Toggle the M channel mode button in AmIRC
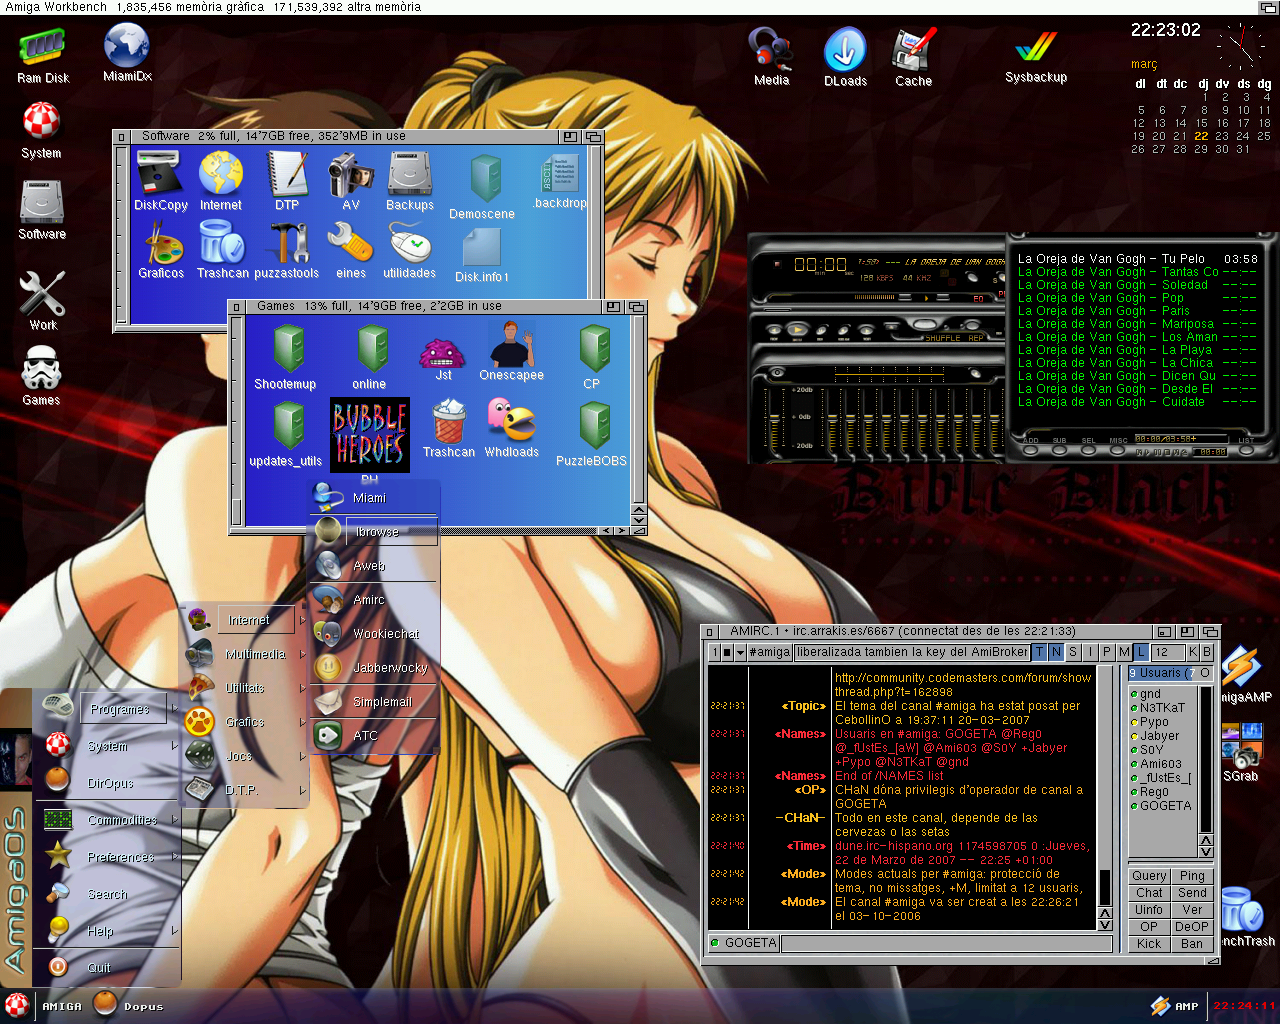This screenshot has width=1280, height=1024. (1124, 652)
